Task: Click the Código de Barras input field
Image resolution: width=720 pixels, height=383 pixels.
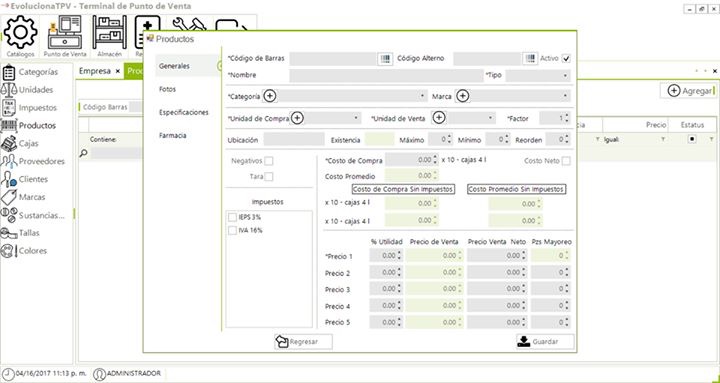Action: (x=333, y=58)
